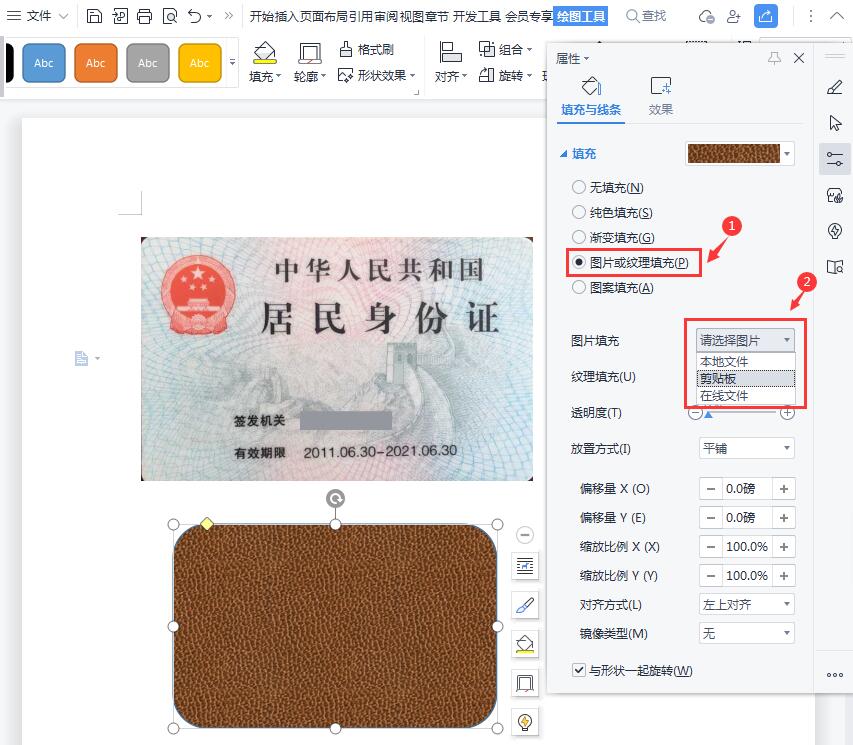Screen dimensions: 853x745
Task: Open the Mirror Type (镜像类型) dropdown
Action: [746, 633]
